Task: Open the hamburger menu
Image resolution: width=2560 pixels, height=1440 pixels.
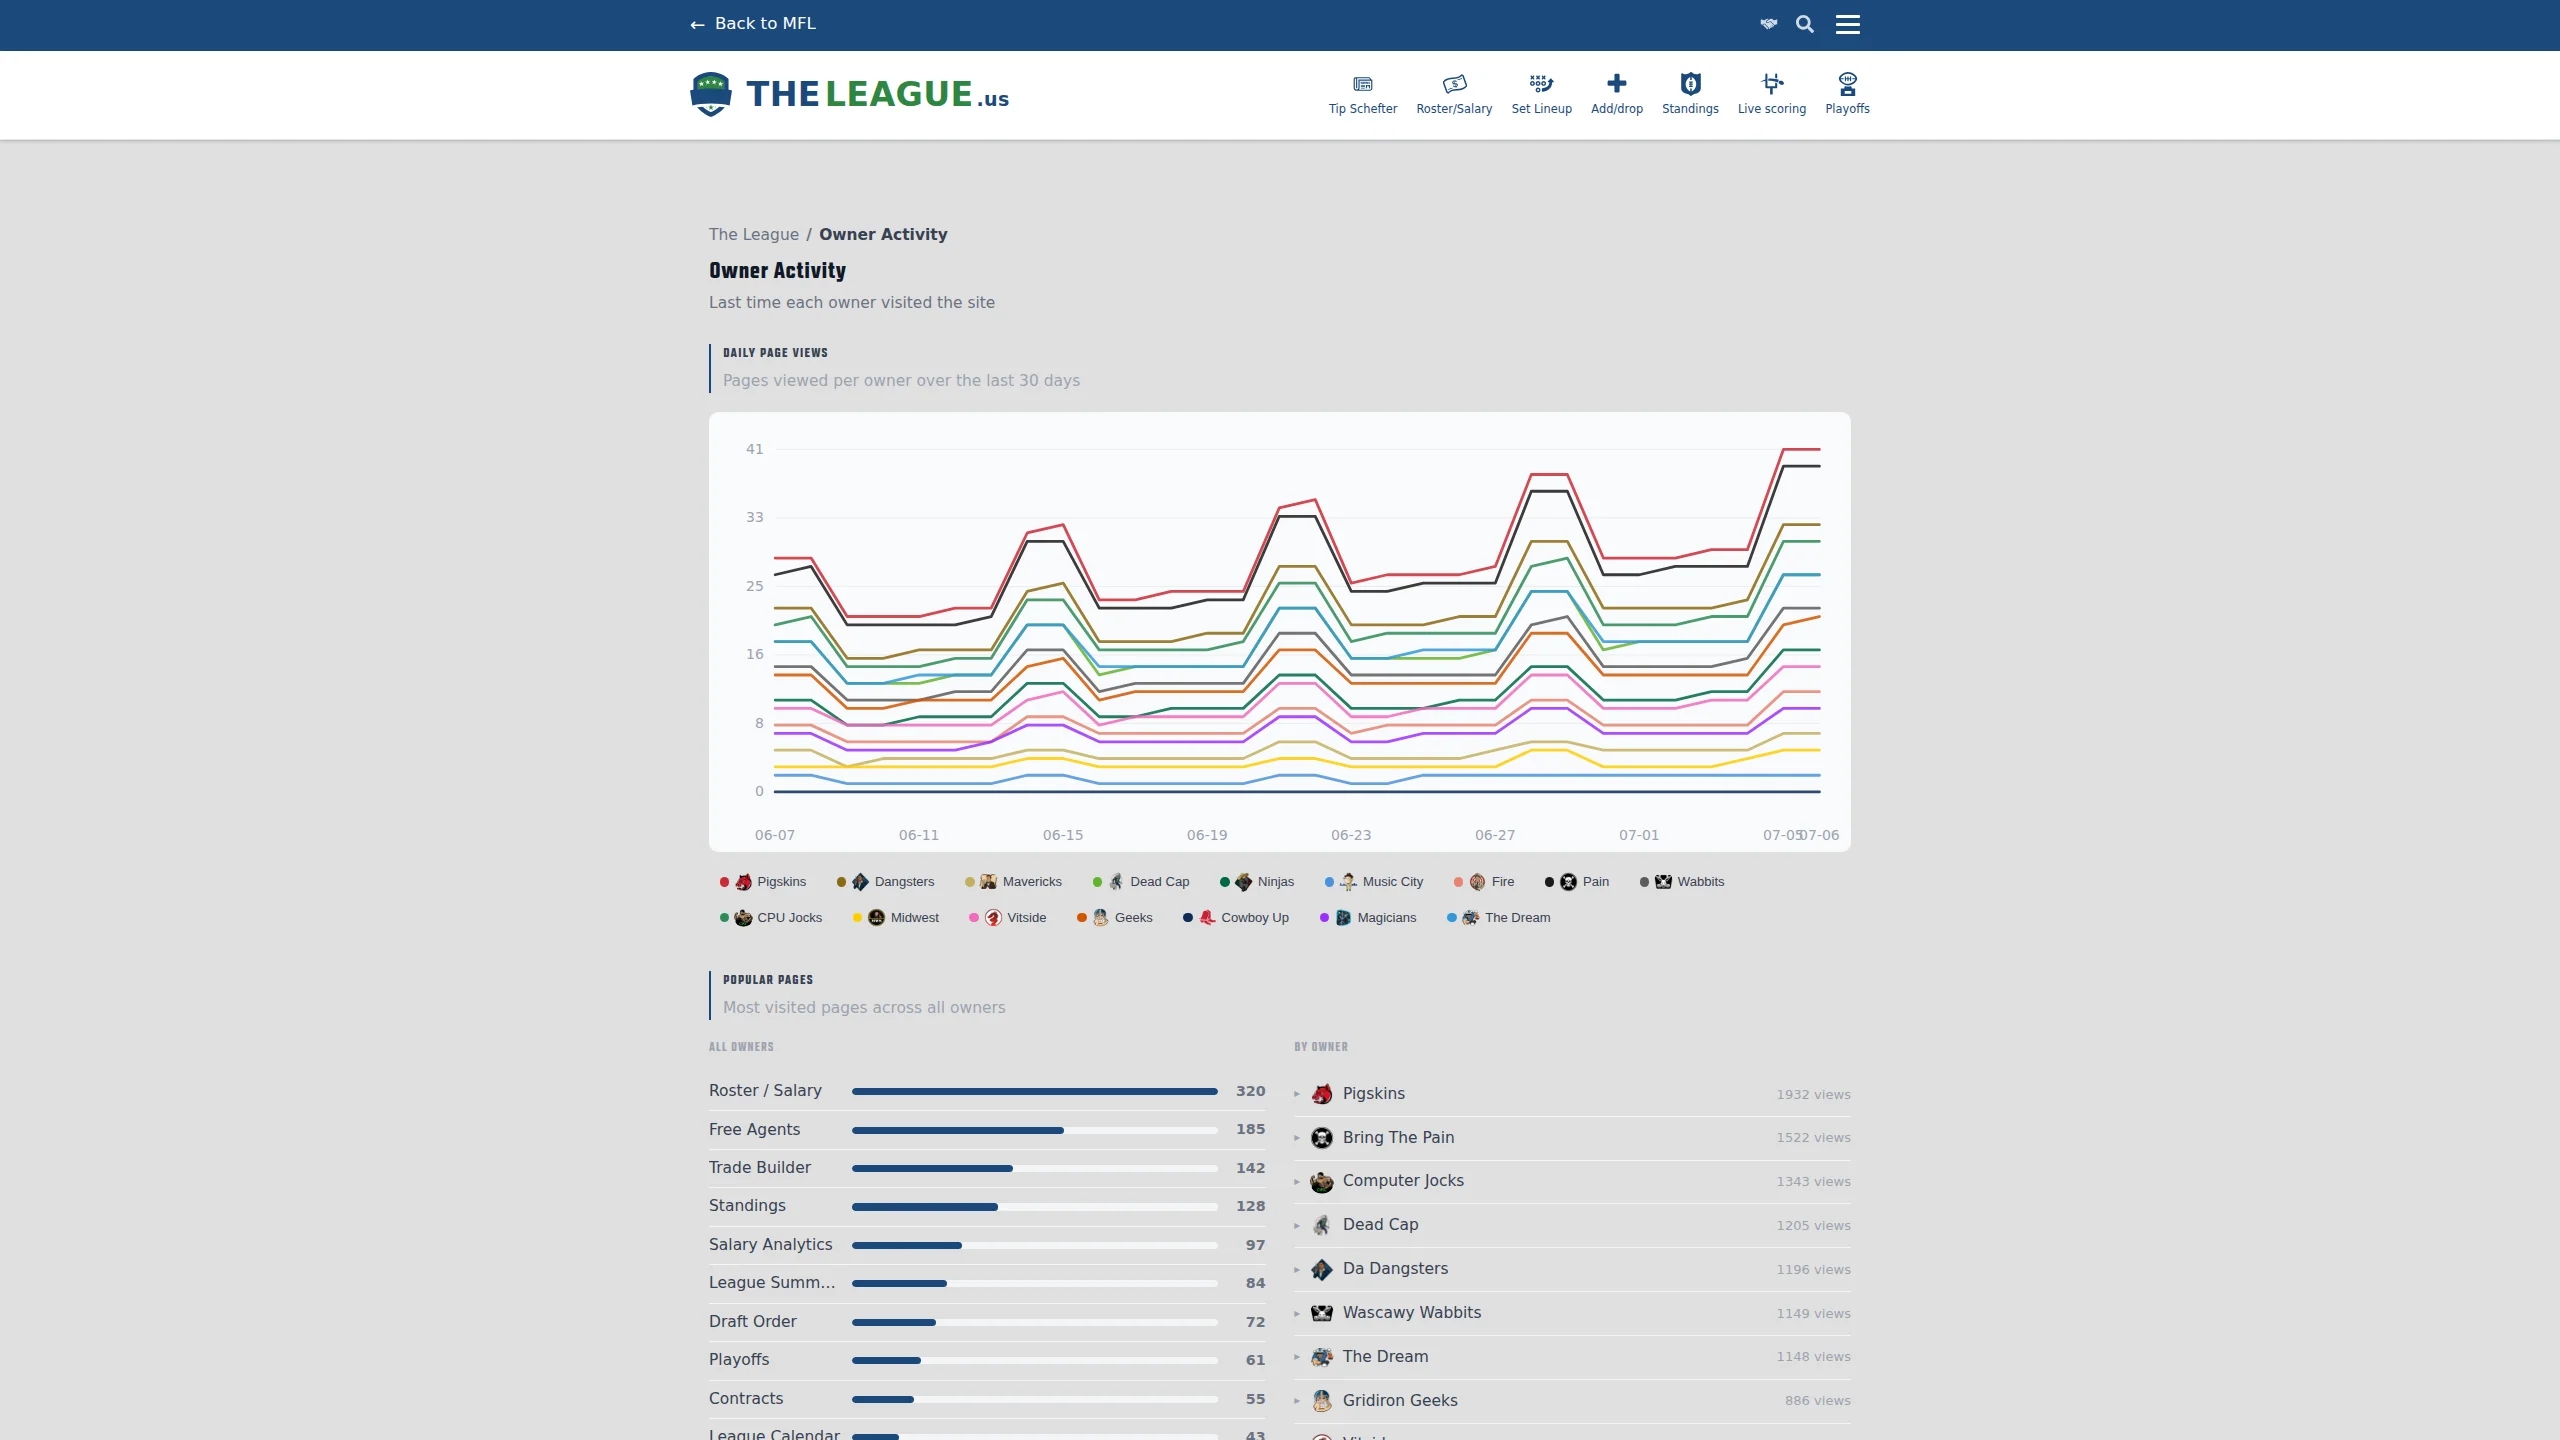Action: point(1847,24)
